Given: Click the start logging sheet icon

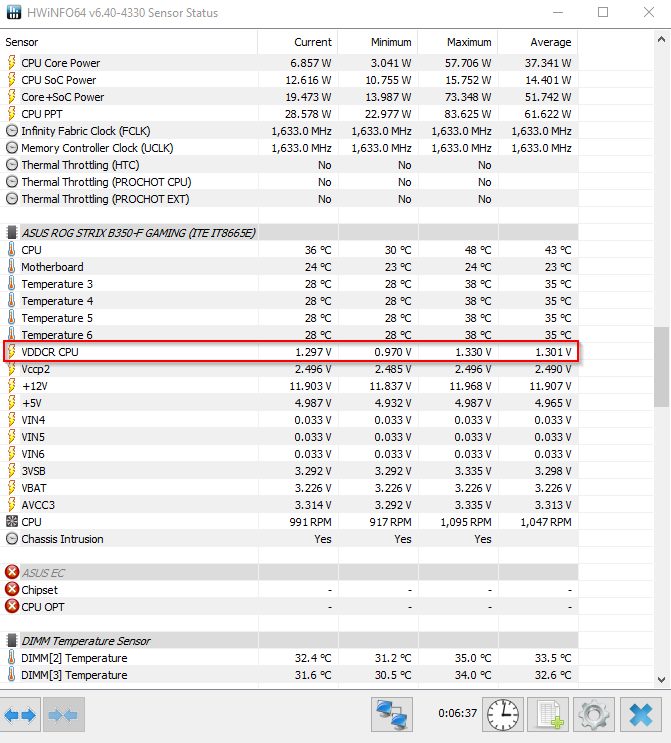Looking at the screenshot, I should (548, 715).
